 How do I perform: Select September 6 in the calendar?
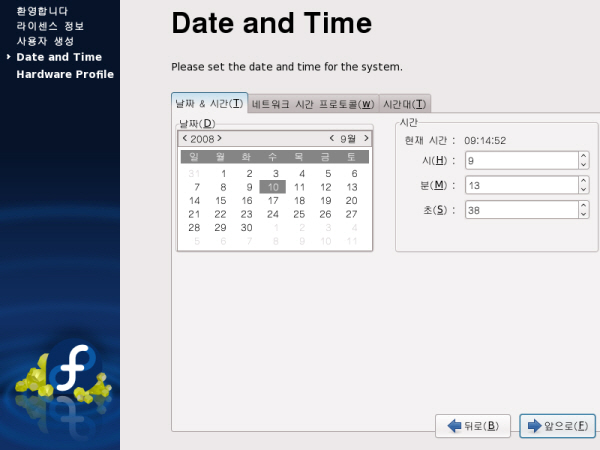point(354,174)
